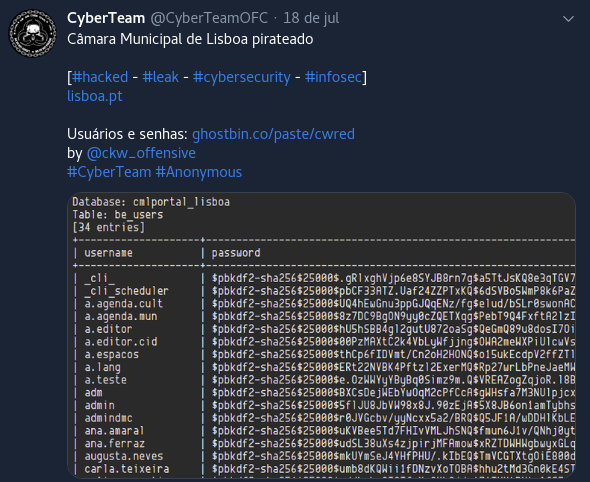Image resolution: width=590 pixels, height=482 pixels.
Task: Click the tweet text 'Câmara Municipal de Lisboa pirateado'
Action: 190,39
